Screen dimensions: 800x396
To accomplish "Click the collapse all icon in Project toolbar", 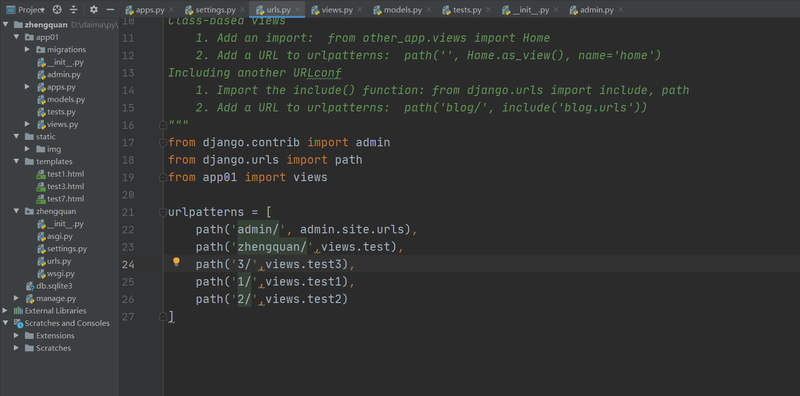I will 74,9.
